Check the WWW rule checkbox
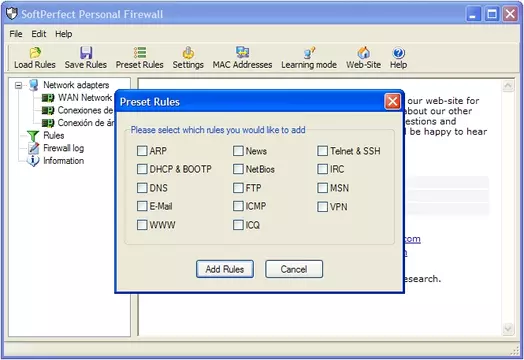This screenshot has width=524, height=360. [x=142, y=225]
